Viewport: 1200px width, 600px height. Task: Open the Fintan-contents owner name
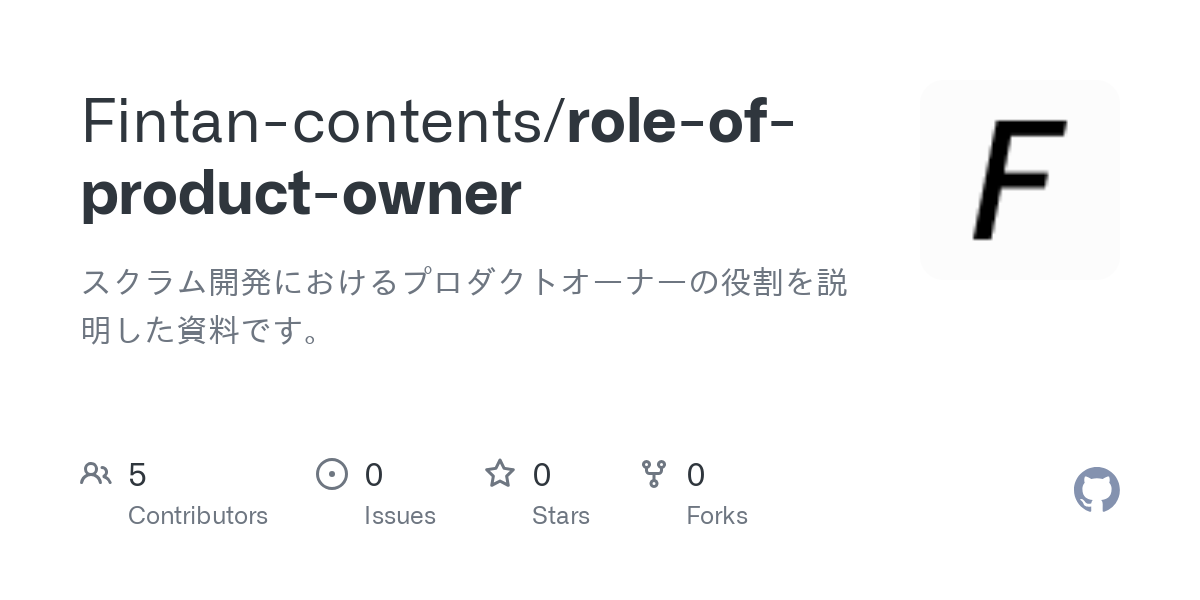point(314,121)
